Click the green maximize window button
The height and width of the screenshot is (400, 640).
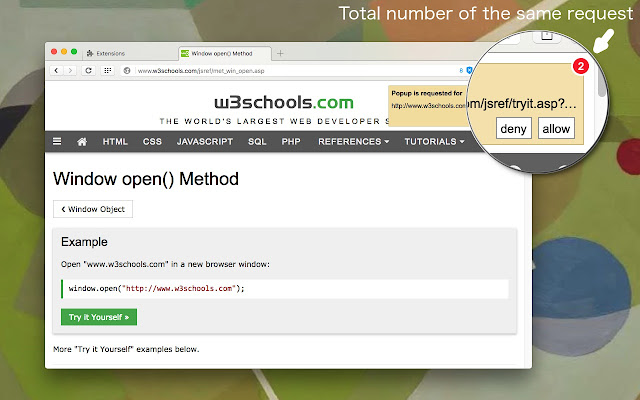click(74, 51)
